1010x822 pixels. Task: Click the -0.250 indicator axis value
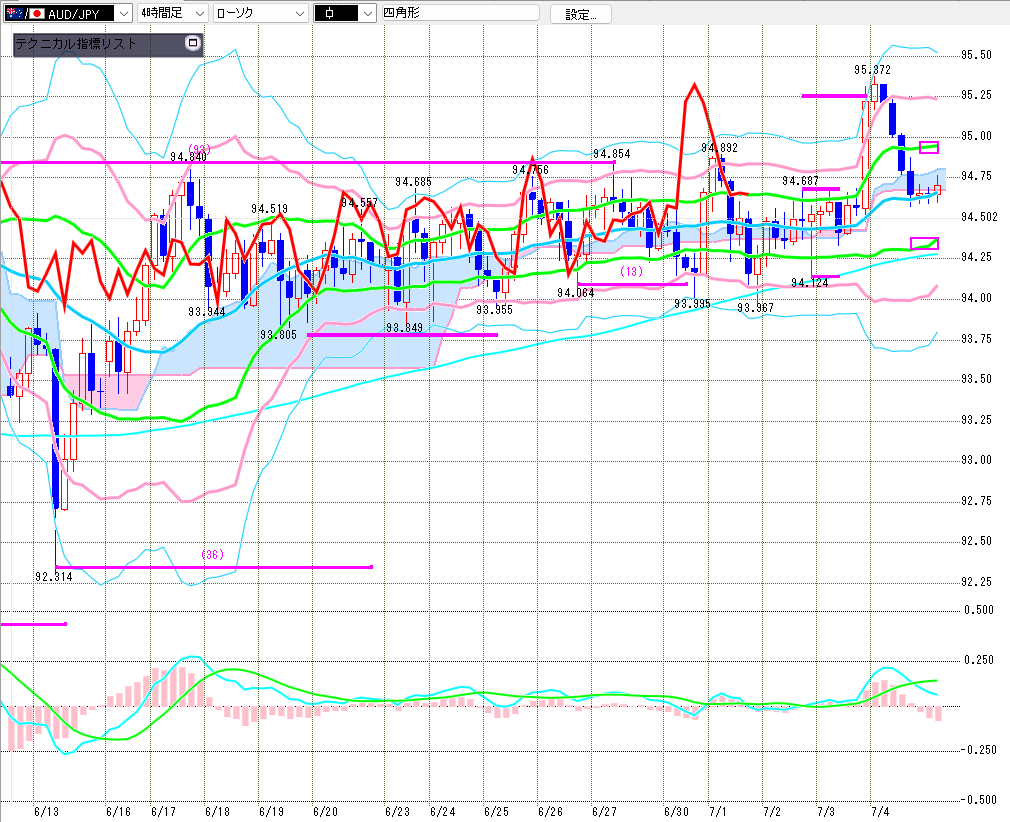pos(978,750)
